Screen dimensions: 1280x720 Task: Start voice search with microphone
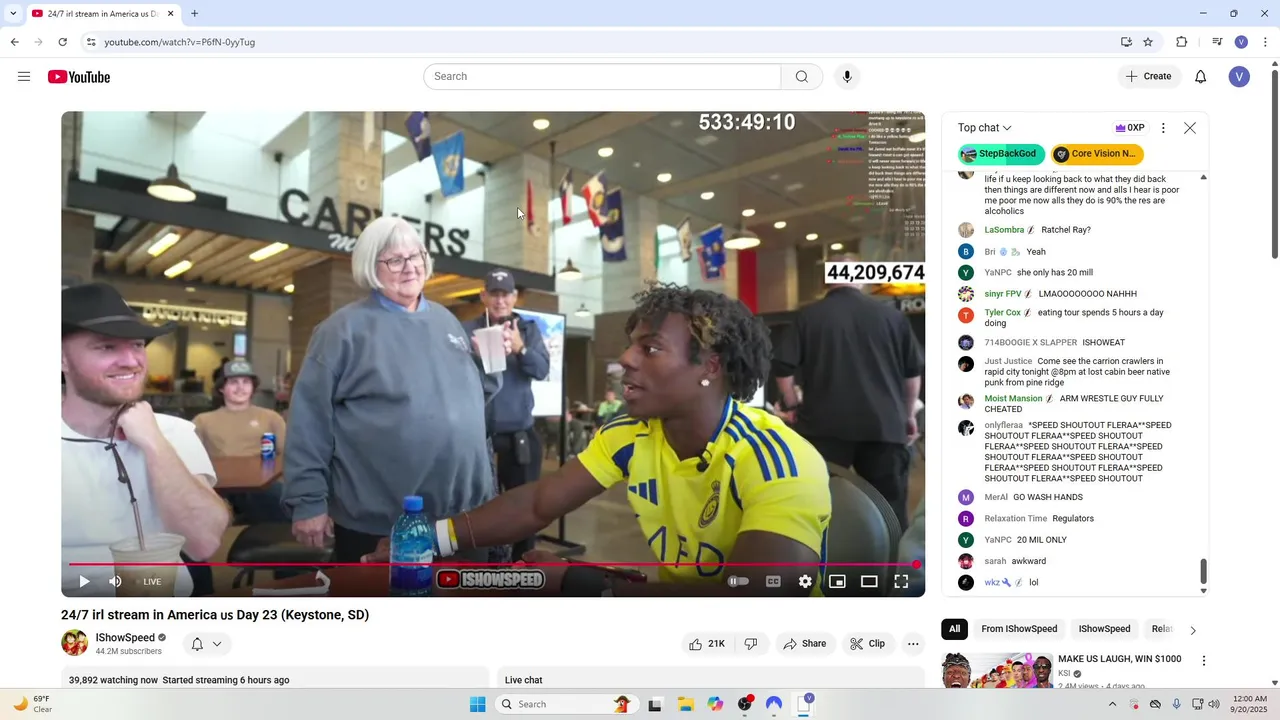tap(847, 77)
